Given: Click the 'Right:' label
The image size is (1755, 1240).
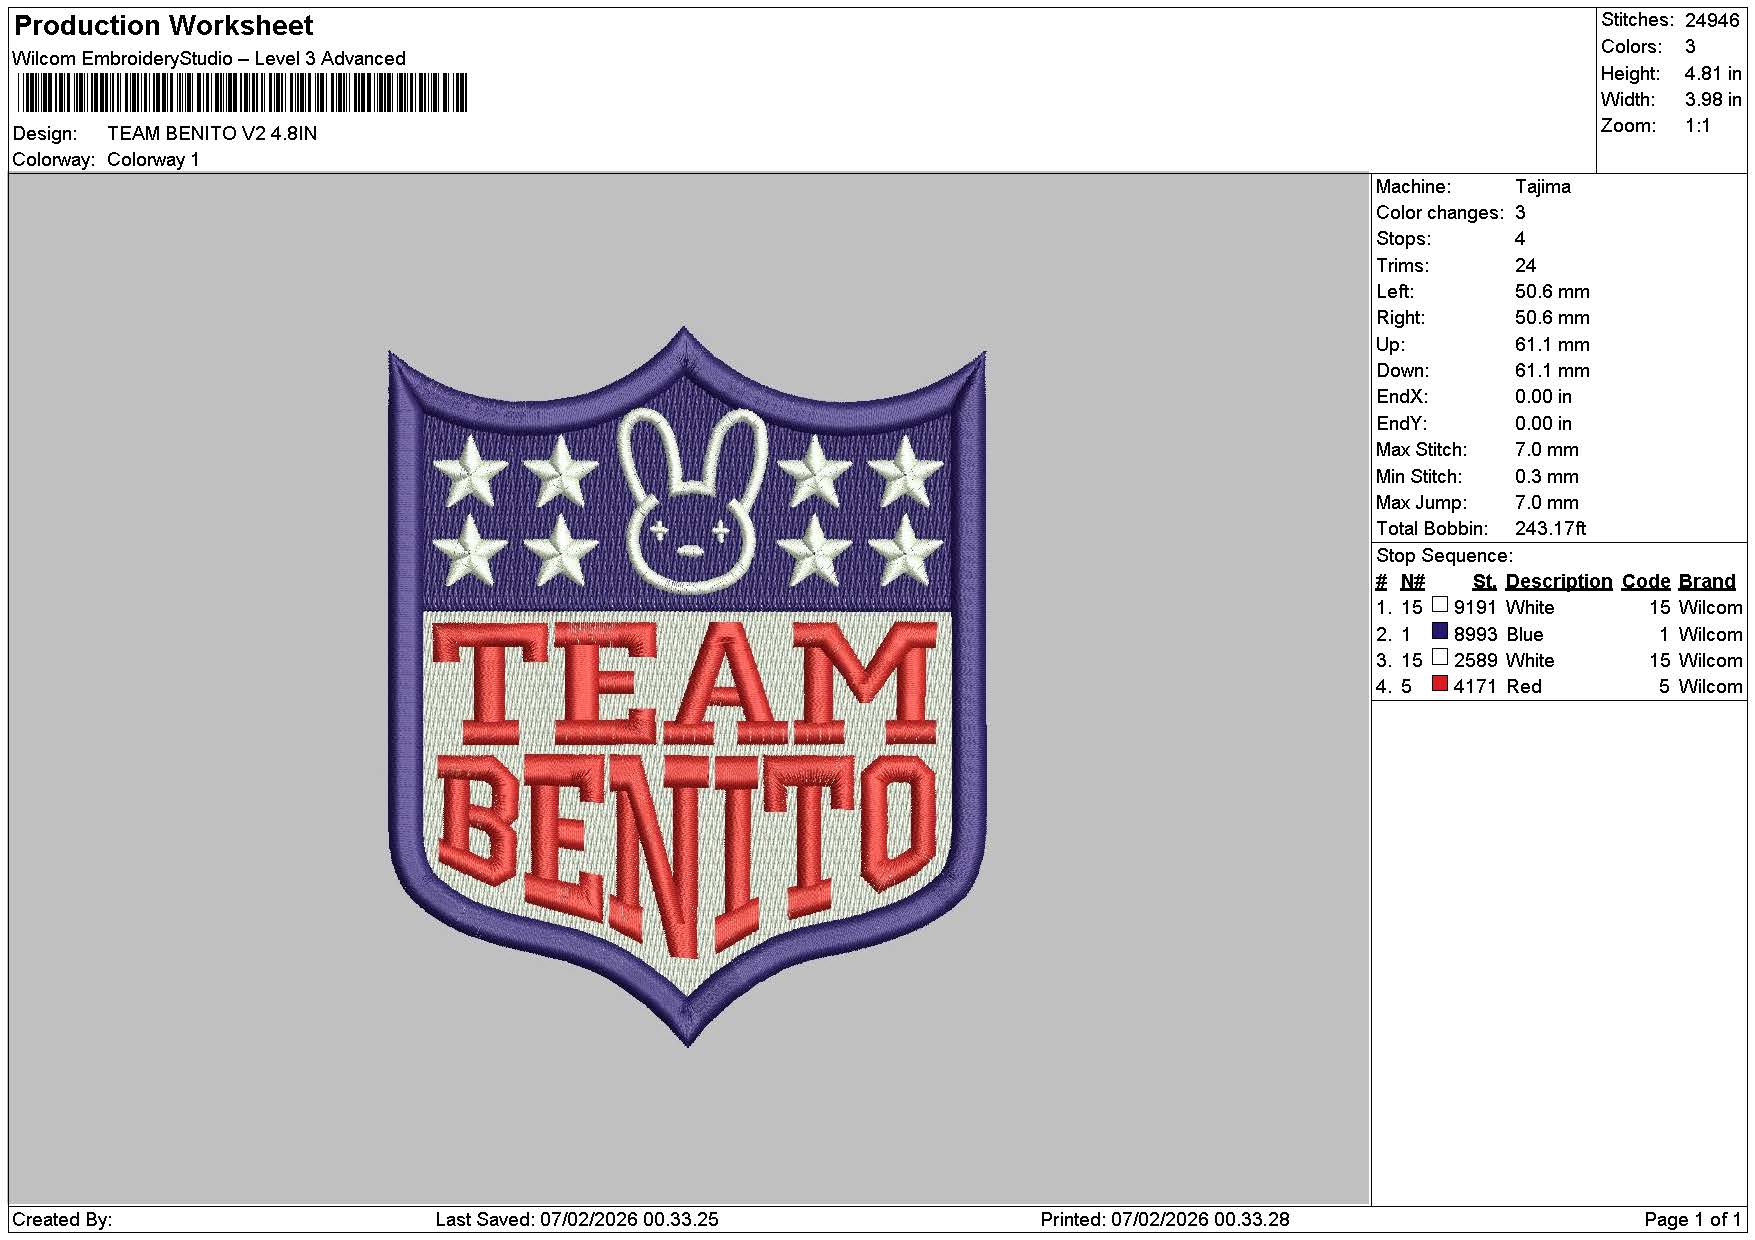Looking at the screenshot, I should click(1401, 317).
